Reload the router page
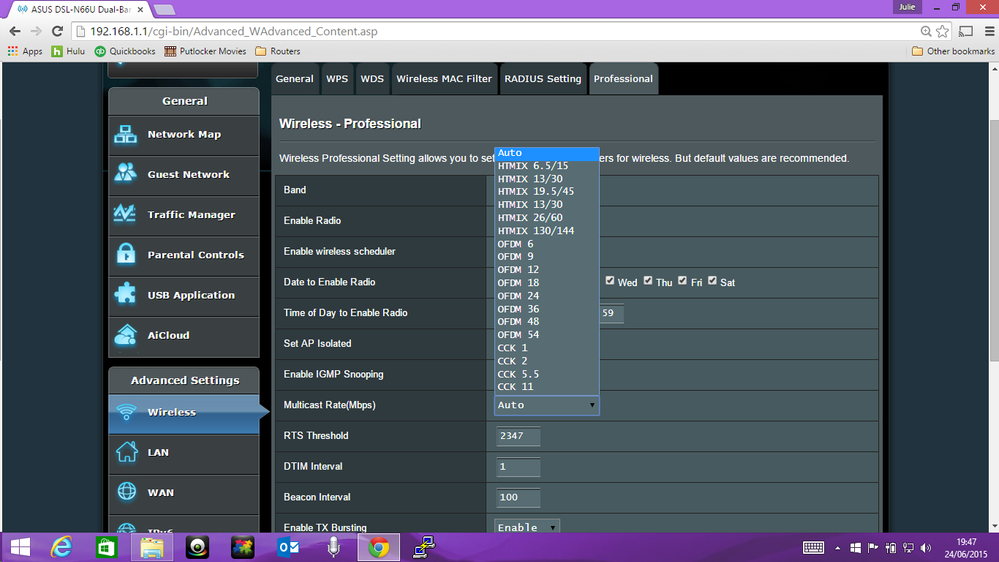999x562 pixels. [x=57, y=31]
